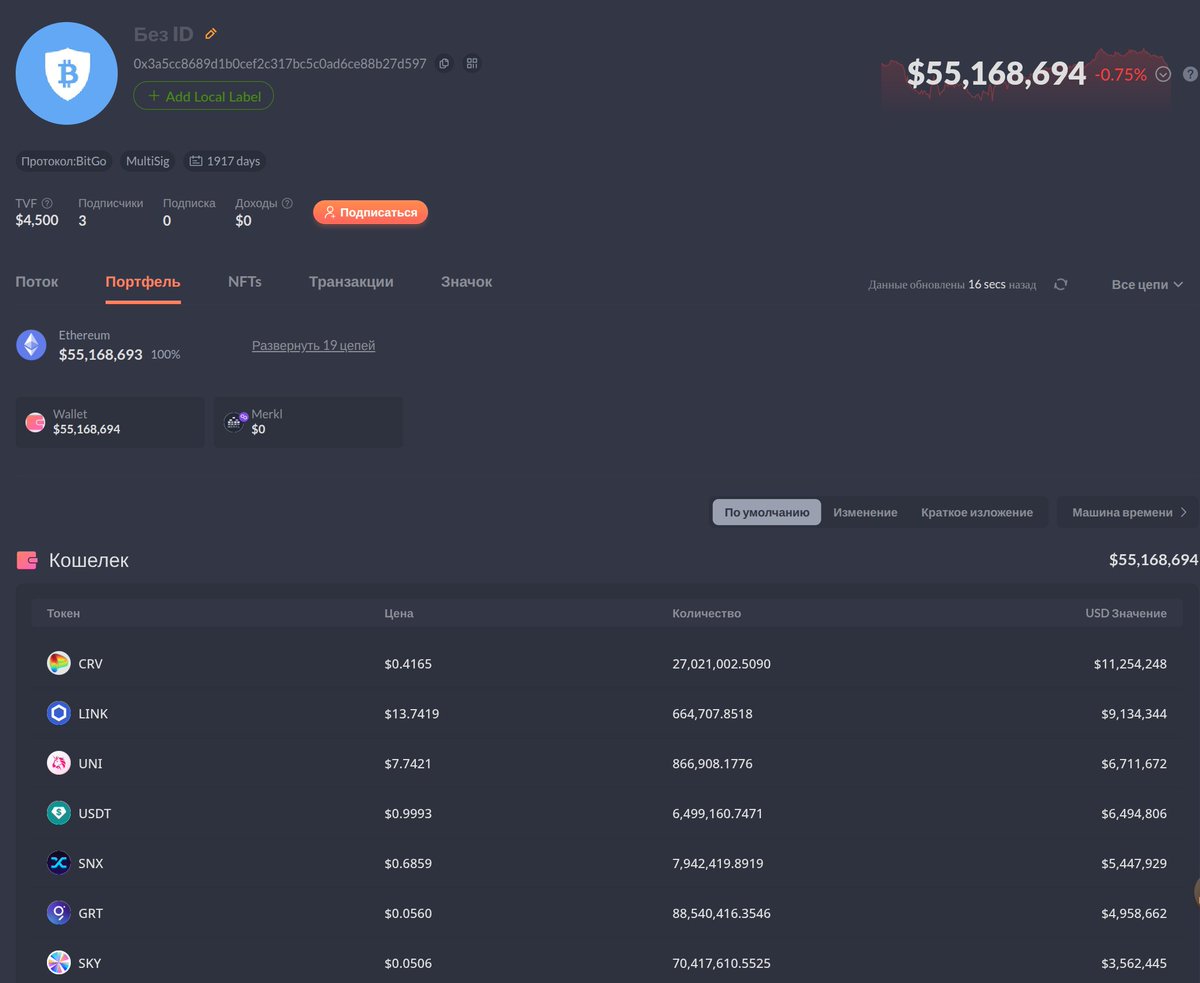This screenshot has width=1200, height=983.
Task: Click the -0.75% change value
Action: point(1121,74)
